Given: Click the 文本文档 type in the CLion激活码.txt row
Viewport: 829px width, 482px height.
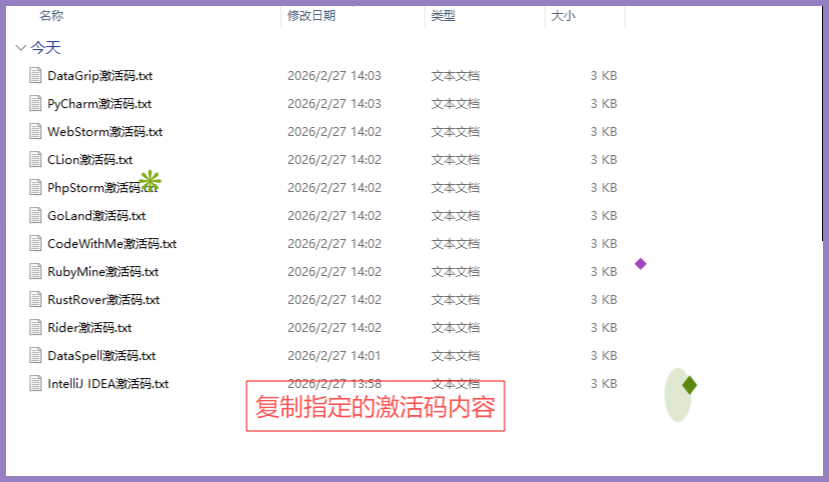Looking at the screenshot, I should (455, 160).
